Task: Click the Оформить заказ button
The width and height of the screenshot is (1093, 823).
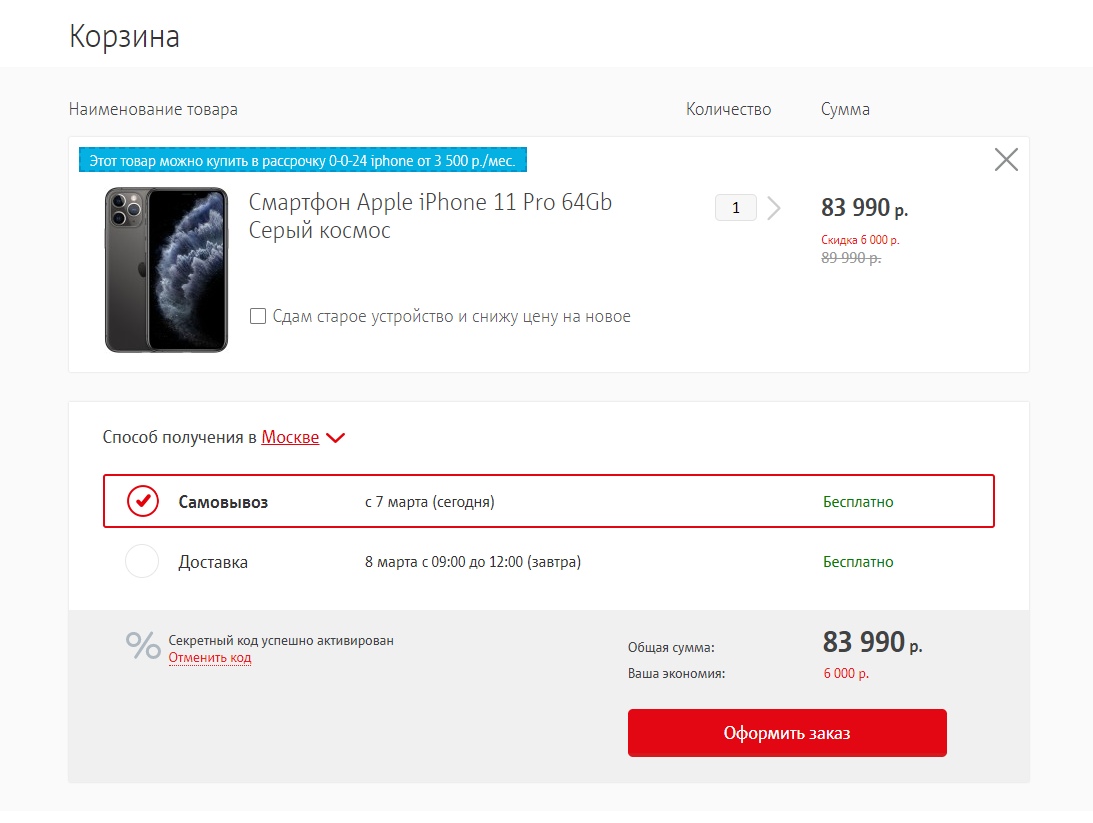Action: pyautogui.click(x=787, y=732)
